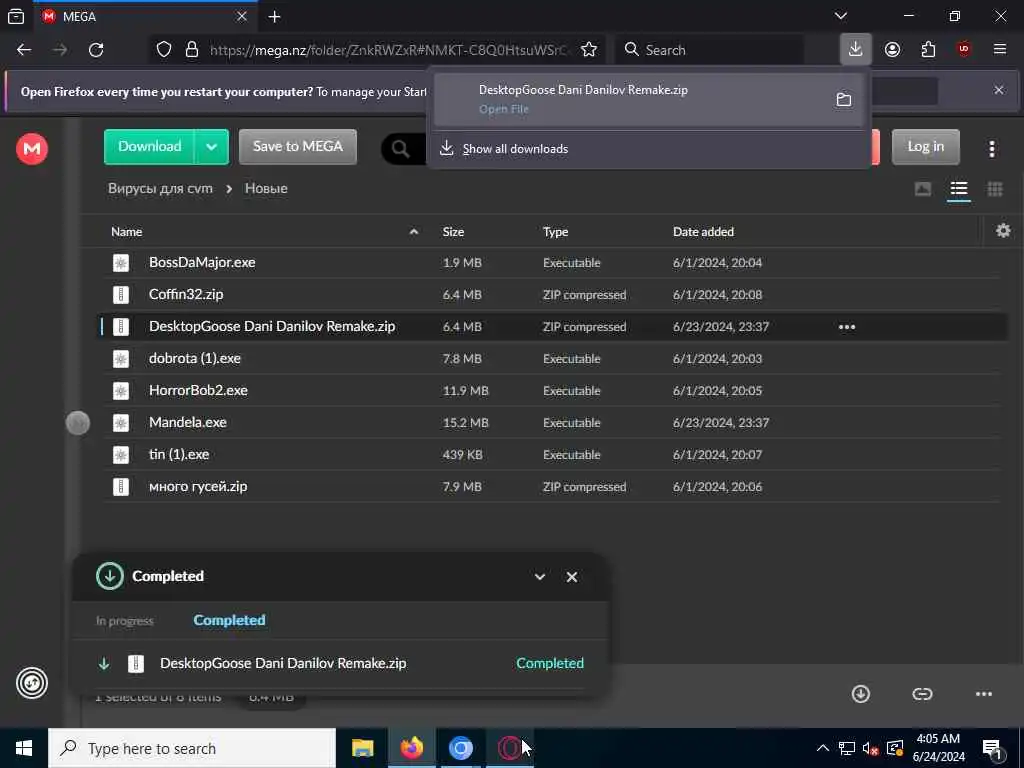The image size is (1024, 768).
Task: Click the Log in button
Action: coord(925,146)
